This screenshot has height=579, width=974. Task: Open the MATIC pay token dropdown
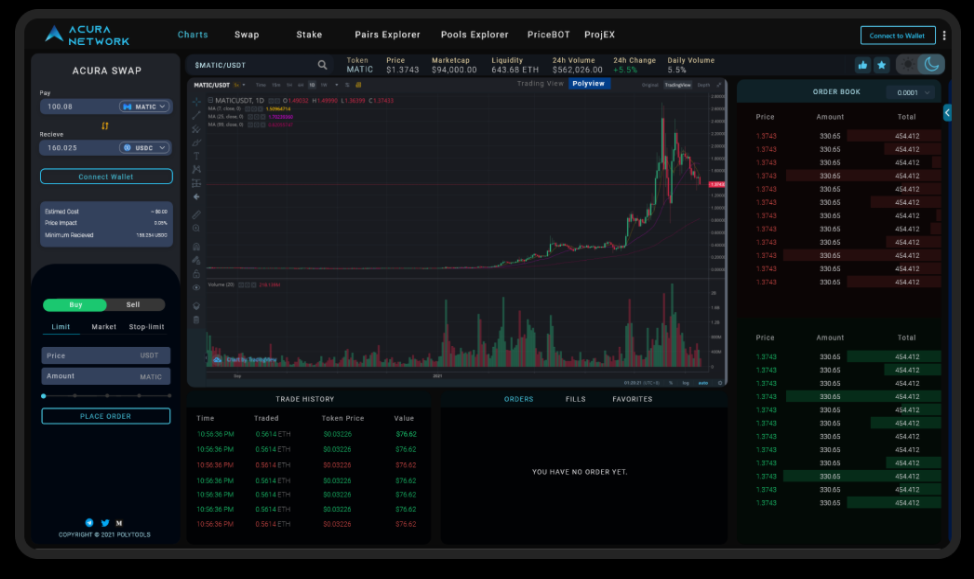pyautogui.click(x=145, y=107)
